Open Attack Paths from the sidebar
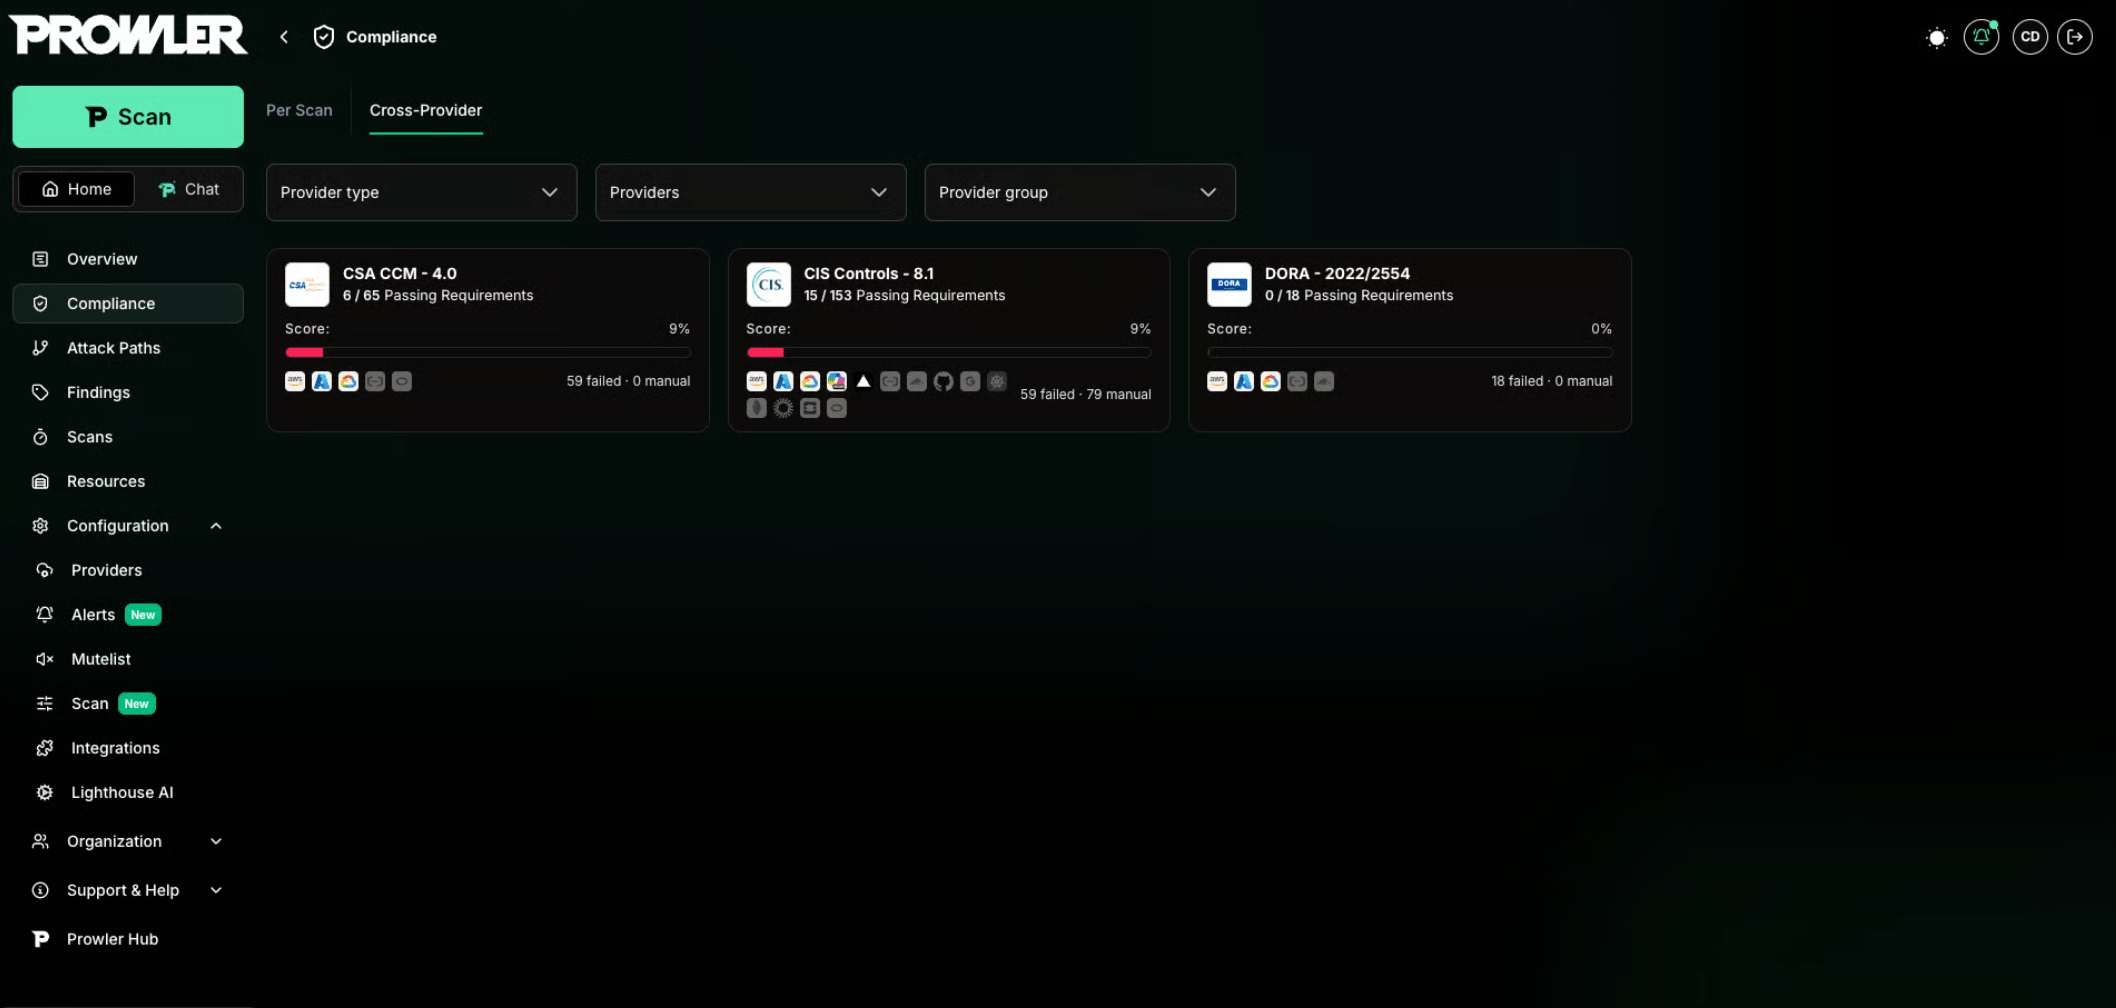This screenshot has height=1008, width=2116. [128, 348]
